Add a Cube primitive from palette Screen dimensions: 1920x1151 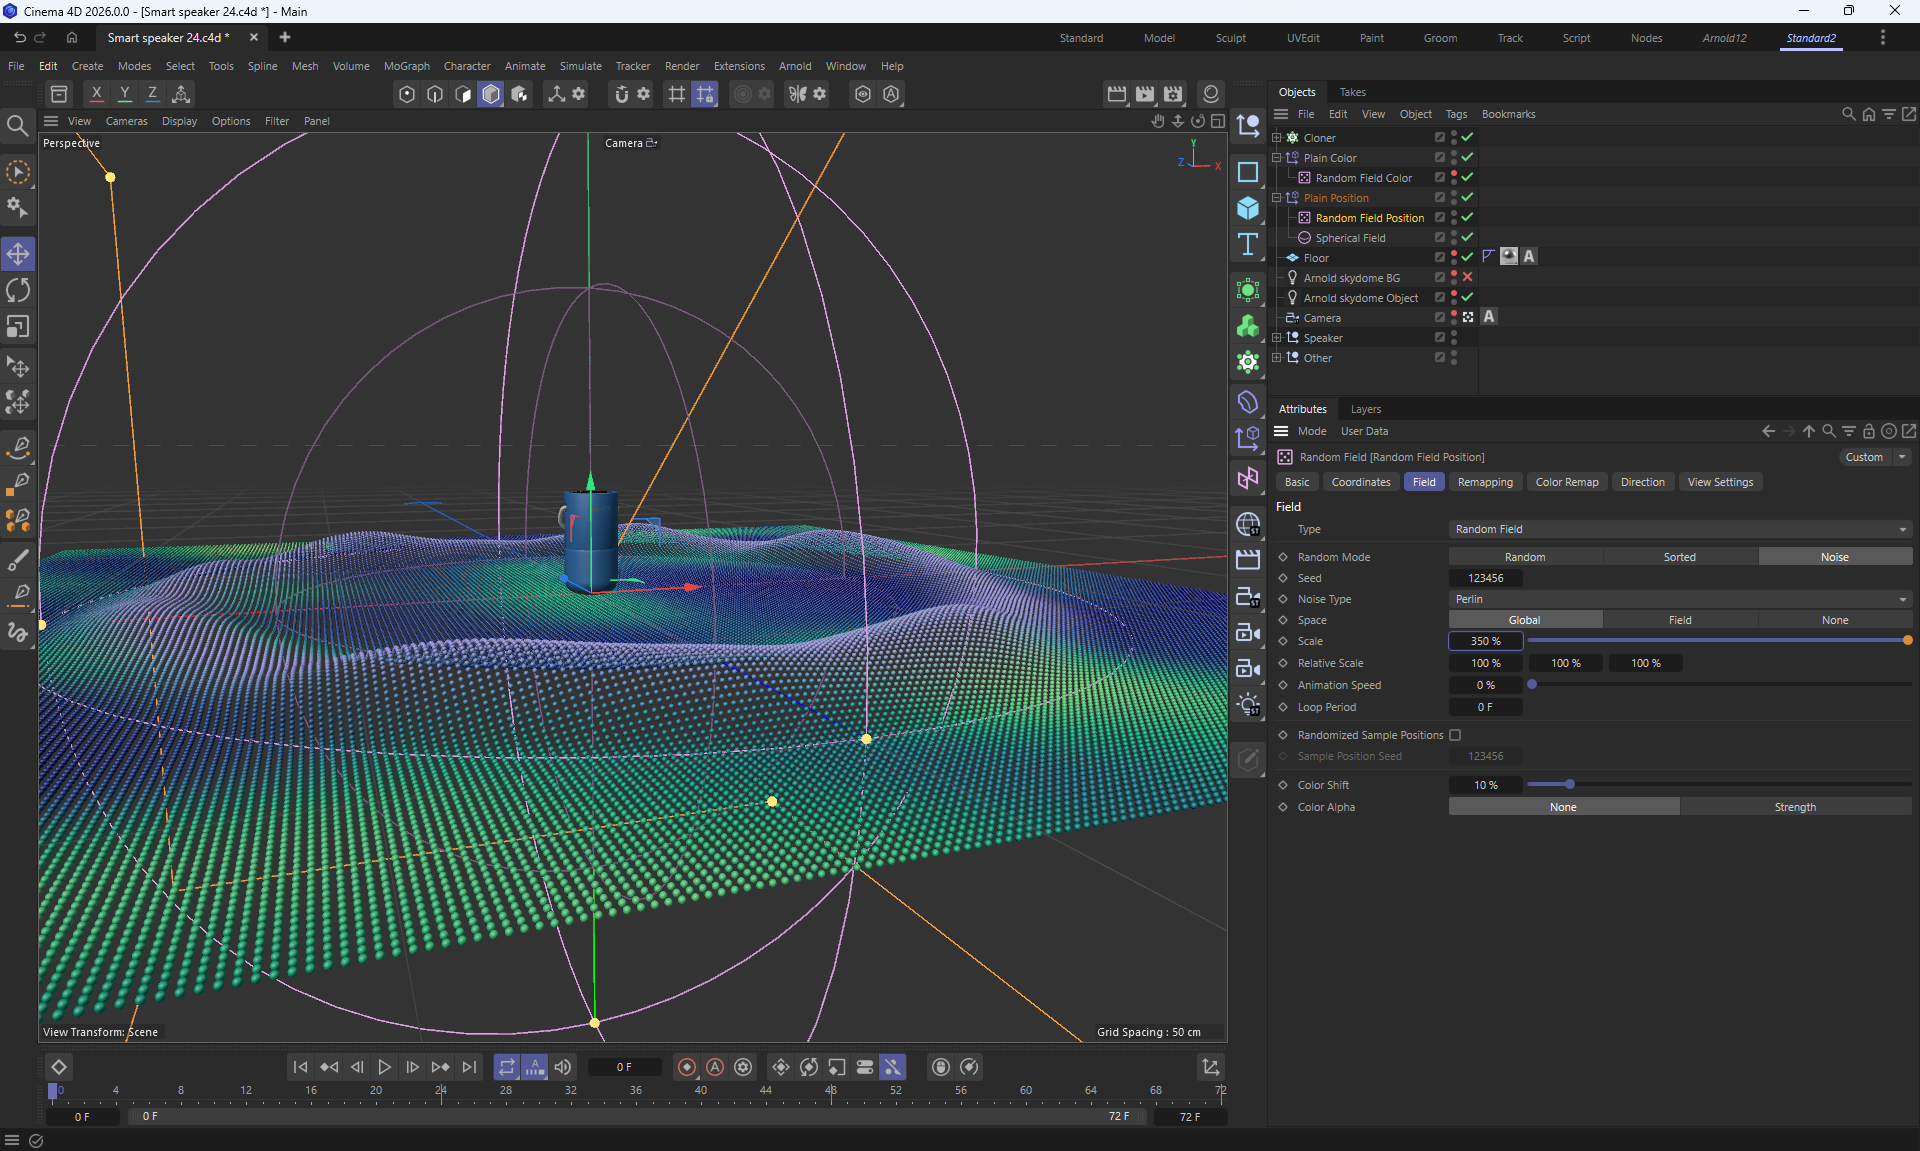(x=1247, y=208)
